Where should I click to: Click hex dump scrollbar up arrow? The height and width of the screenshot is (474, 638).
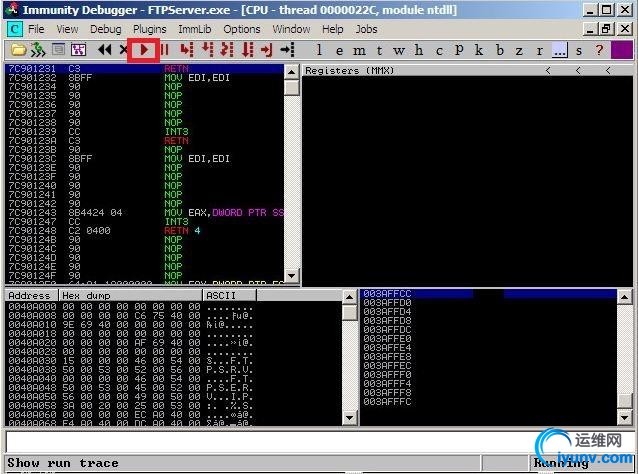(x=350, y=297)
